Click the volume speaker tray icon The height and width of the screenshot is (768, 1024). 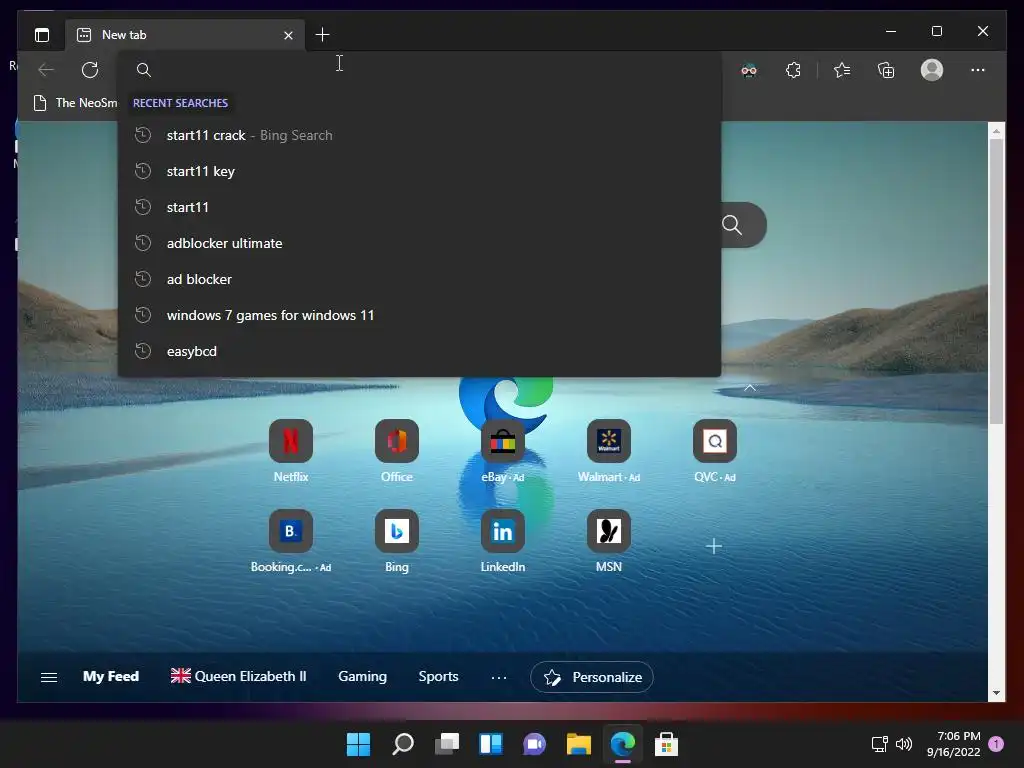pyautogui.click(x=904, y=744)
